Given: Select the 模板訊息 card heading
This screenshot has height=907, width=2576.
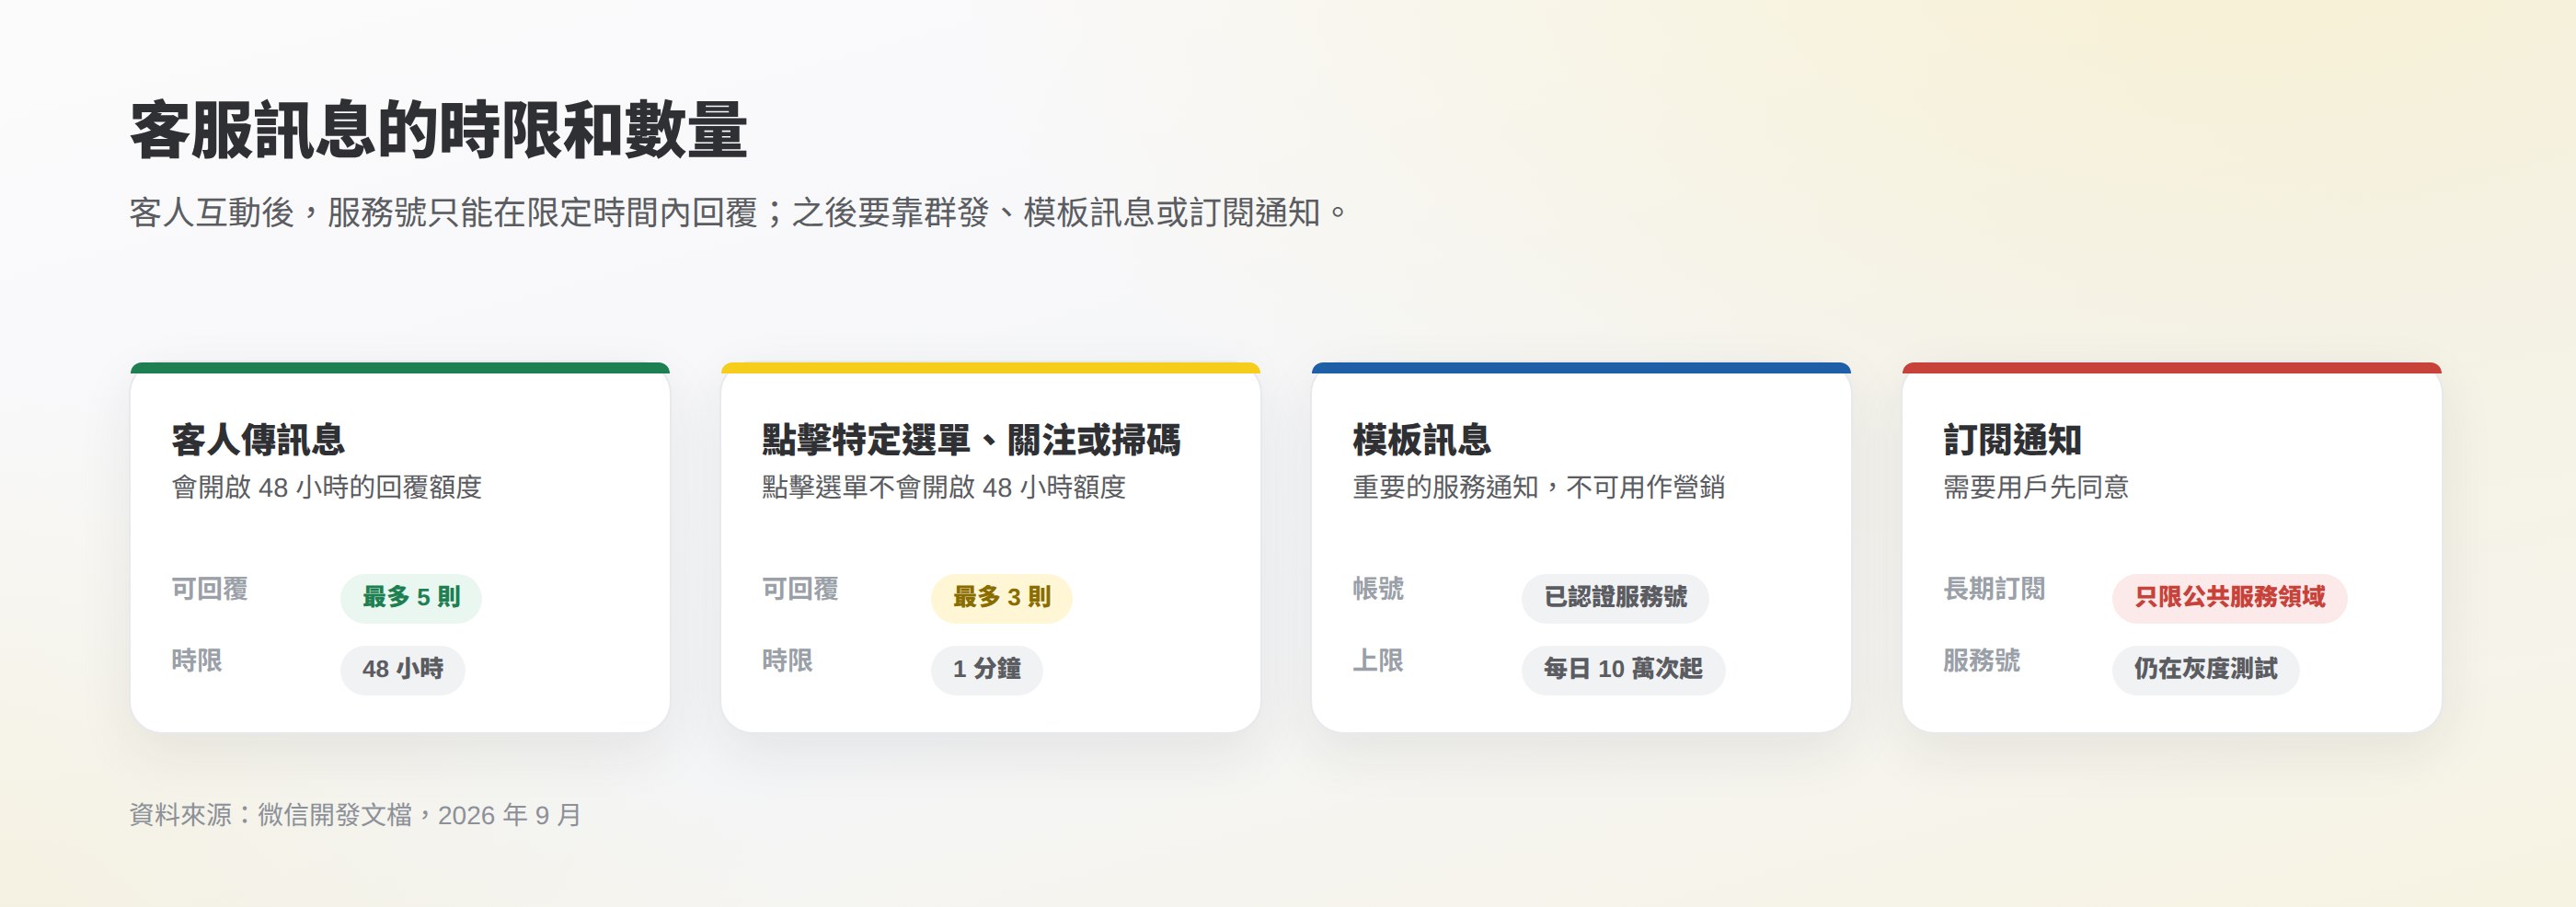Looking at the screenshot, I should coord(1422,440).
